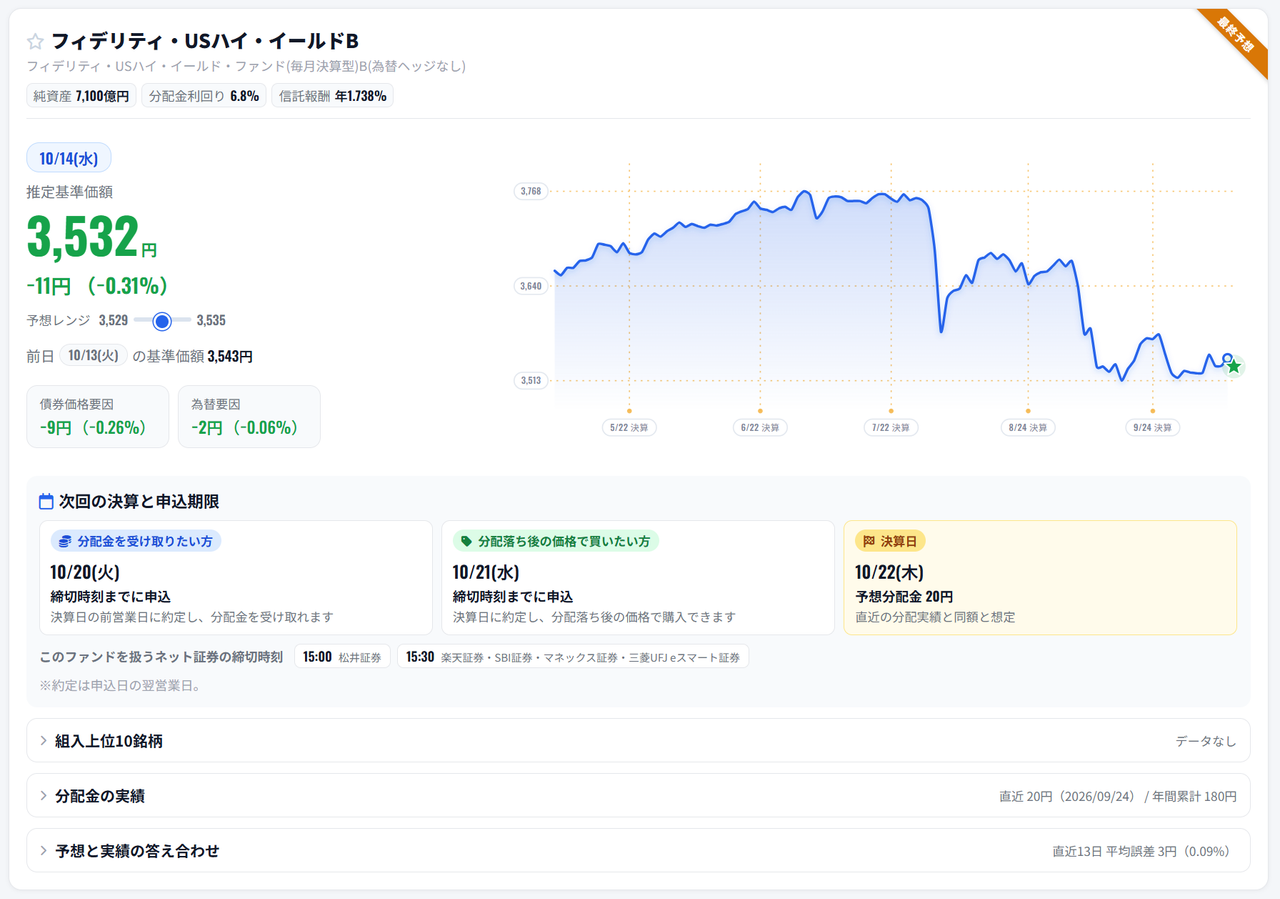Select the 10/14(水) date pill
Viewport: 1280px width, 899px height.
tap(69, 158)
